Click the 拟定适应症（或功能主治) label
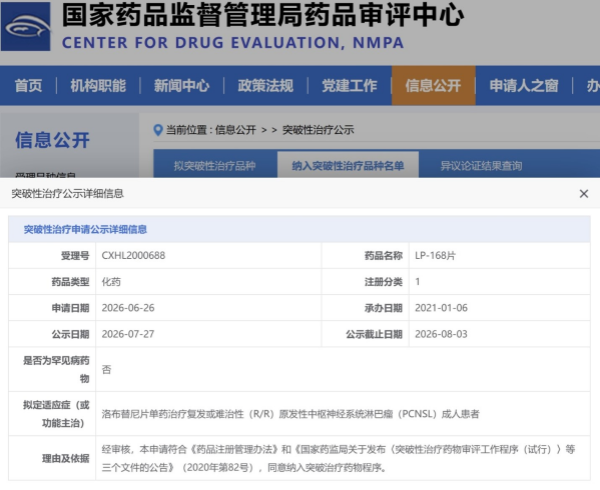 point(56,414)
